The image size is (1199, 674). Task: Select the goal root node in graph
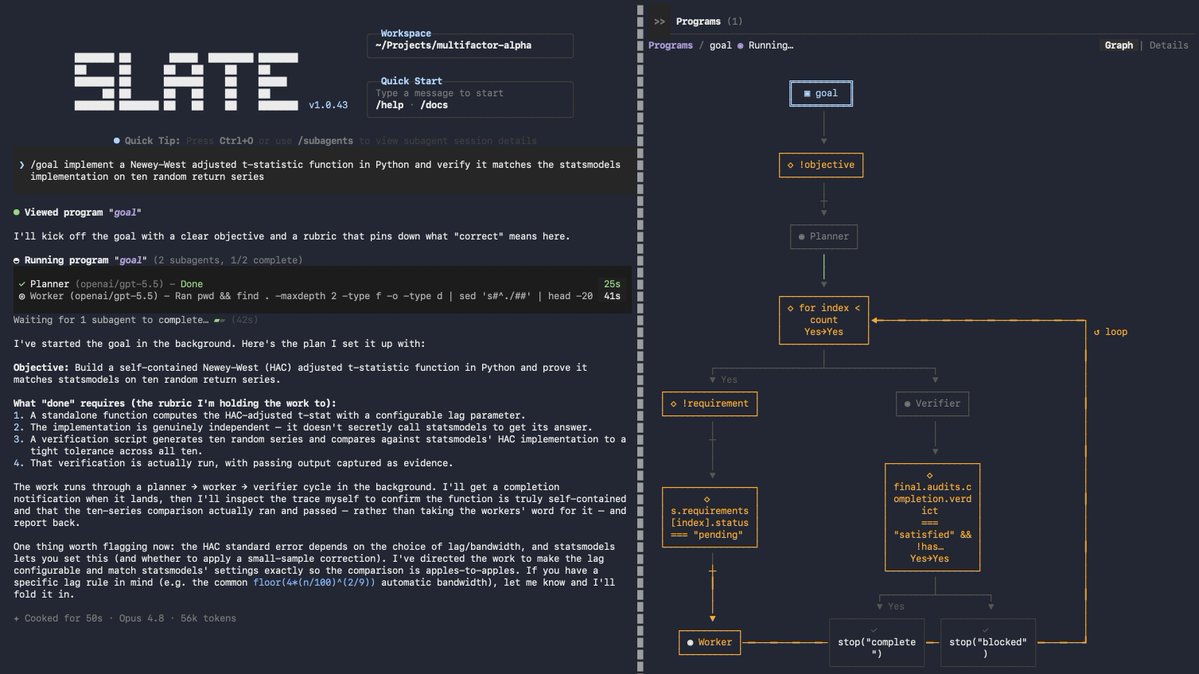pyautogui.click(x=820, y=93)
